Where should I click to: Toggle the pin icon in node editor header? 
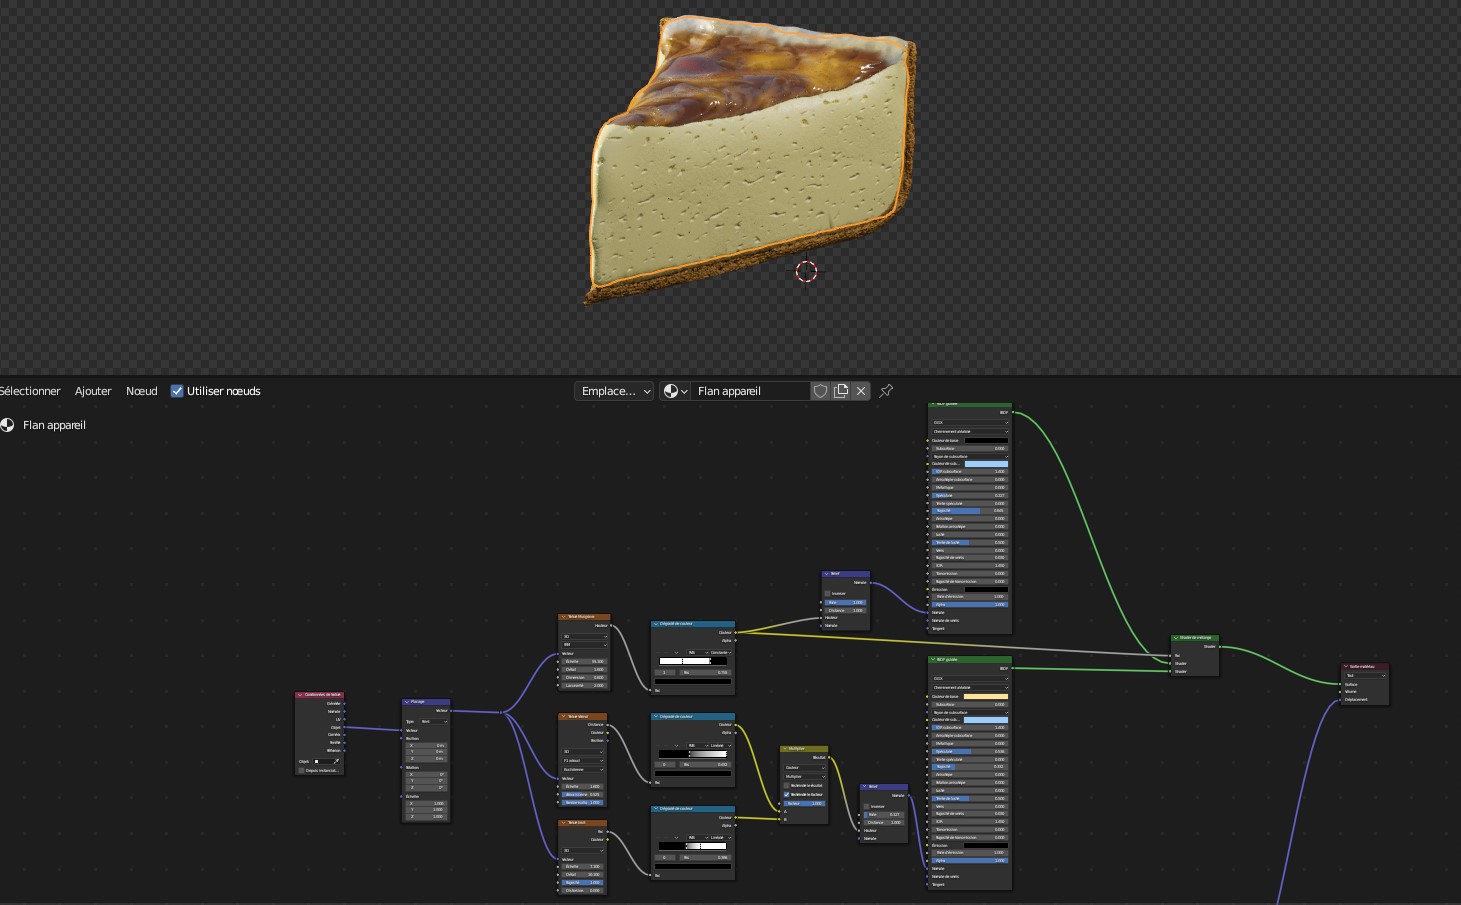[x=886, y=391]
